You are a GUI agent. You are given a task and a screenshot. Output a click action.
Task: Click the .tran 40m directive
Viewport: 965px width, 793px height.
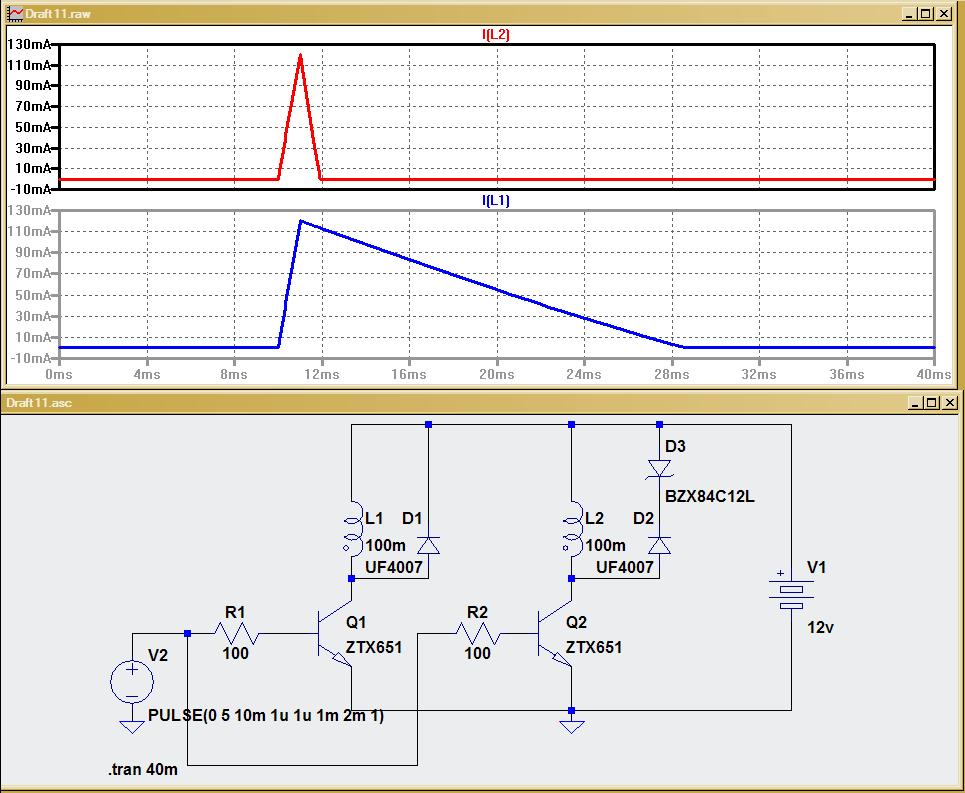(x=143, y=770)
